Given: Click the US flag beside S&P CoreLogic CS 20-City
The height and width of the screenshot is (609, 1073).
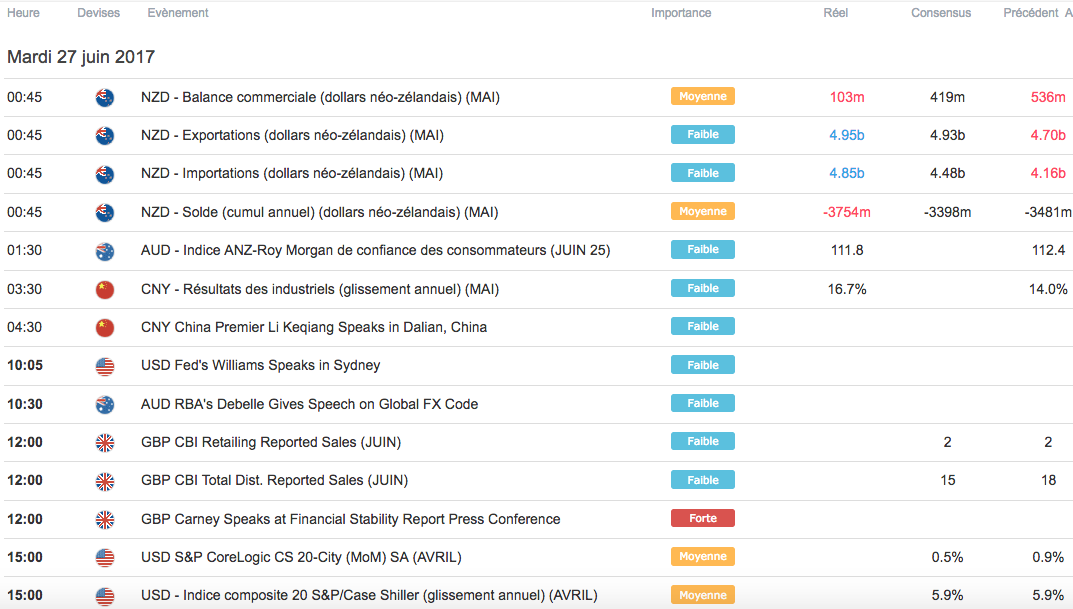Looking at the screenshot, I should tap(104, 558).
